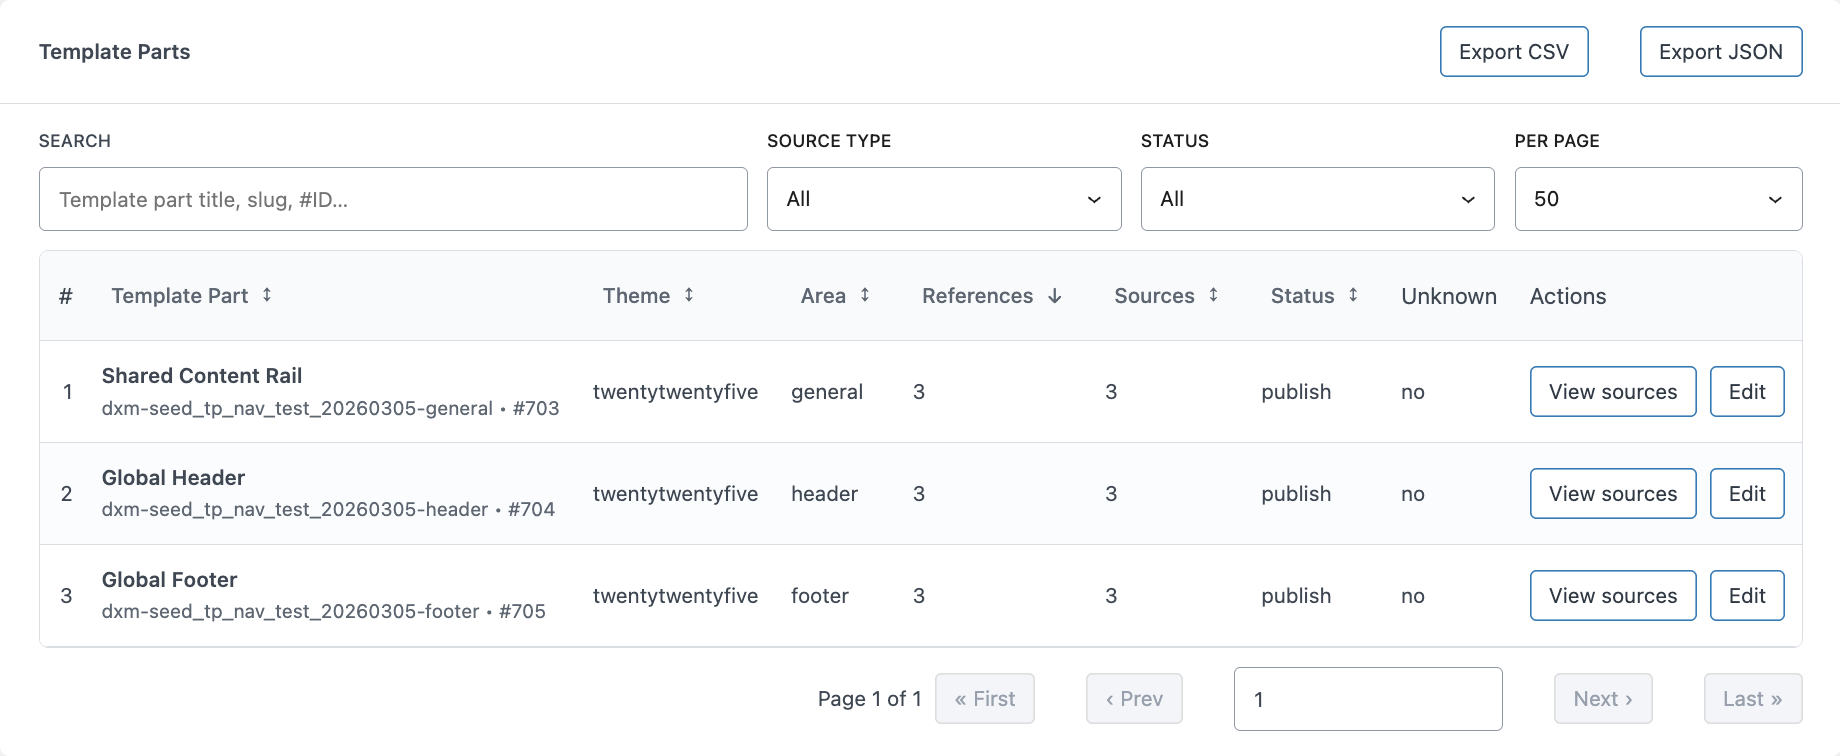Image resolution: width=1840 pixels, height=756 pixels.
Task: Export the table as CSV
Action: (x=1513, y=52)
